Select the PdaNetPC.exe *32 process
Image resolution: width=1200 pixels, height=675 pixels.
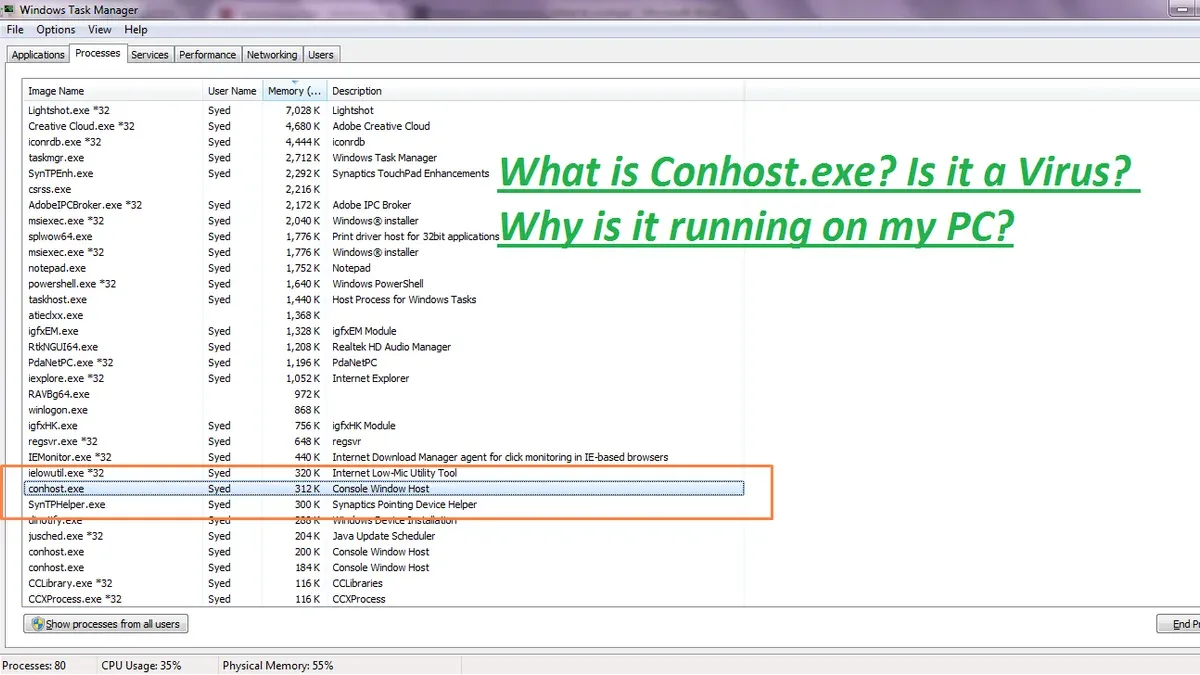coord(384,362)
